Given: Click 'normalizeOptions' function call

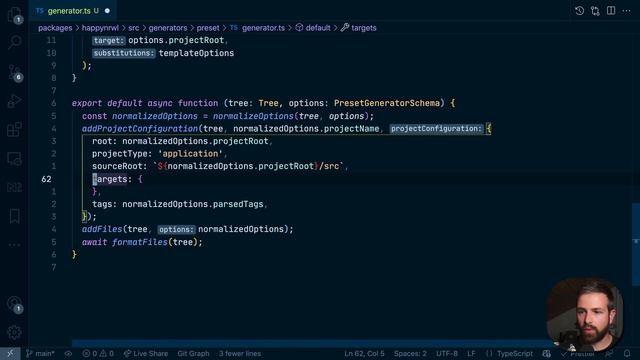Looking at the screenshot, I should point(253,116).
